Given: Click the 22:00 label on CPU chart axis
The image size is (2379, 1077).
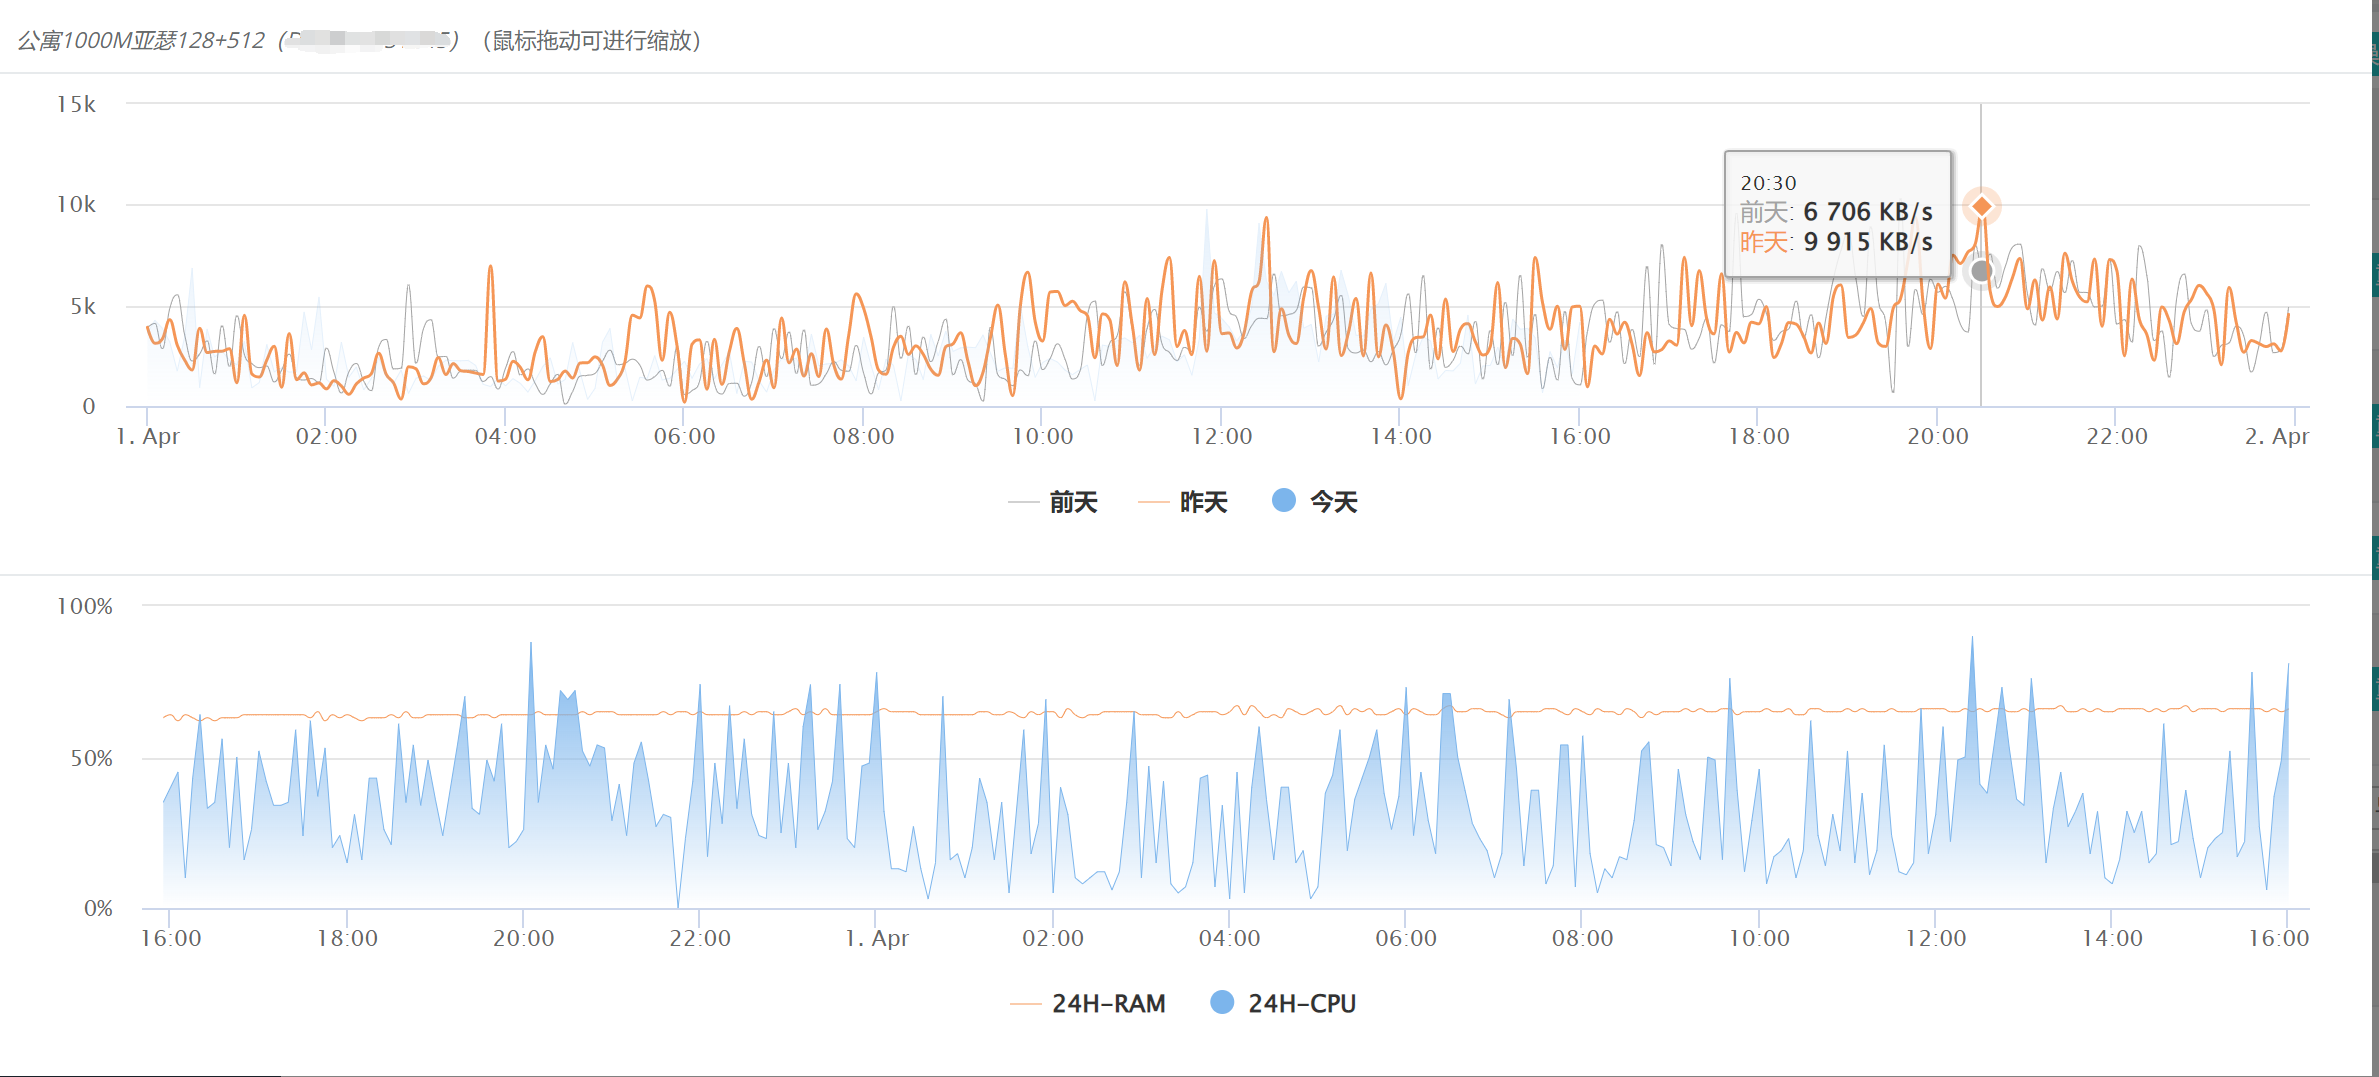Looking at the screenshot, I should click(x=700, y=938).
